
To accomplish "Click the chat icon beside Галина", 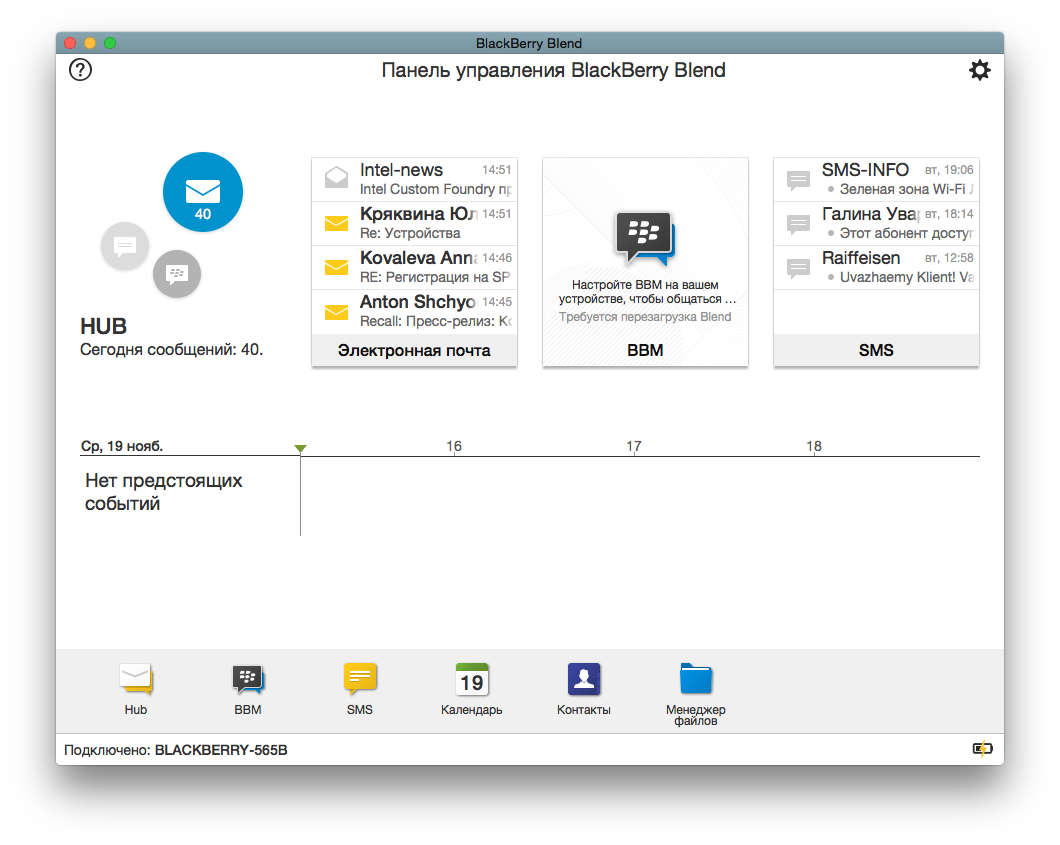I will tap(798, 224).
